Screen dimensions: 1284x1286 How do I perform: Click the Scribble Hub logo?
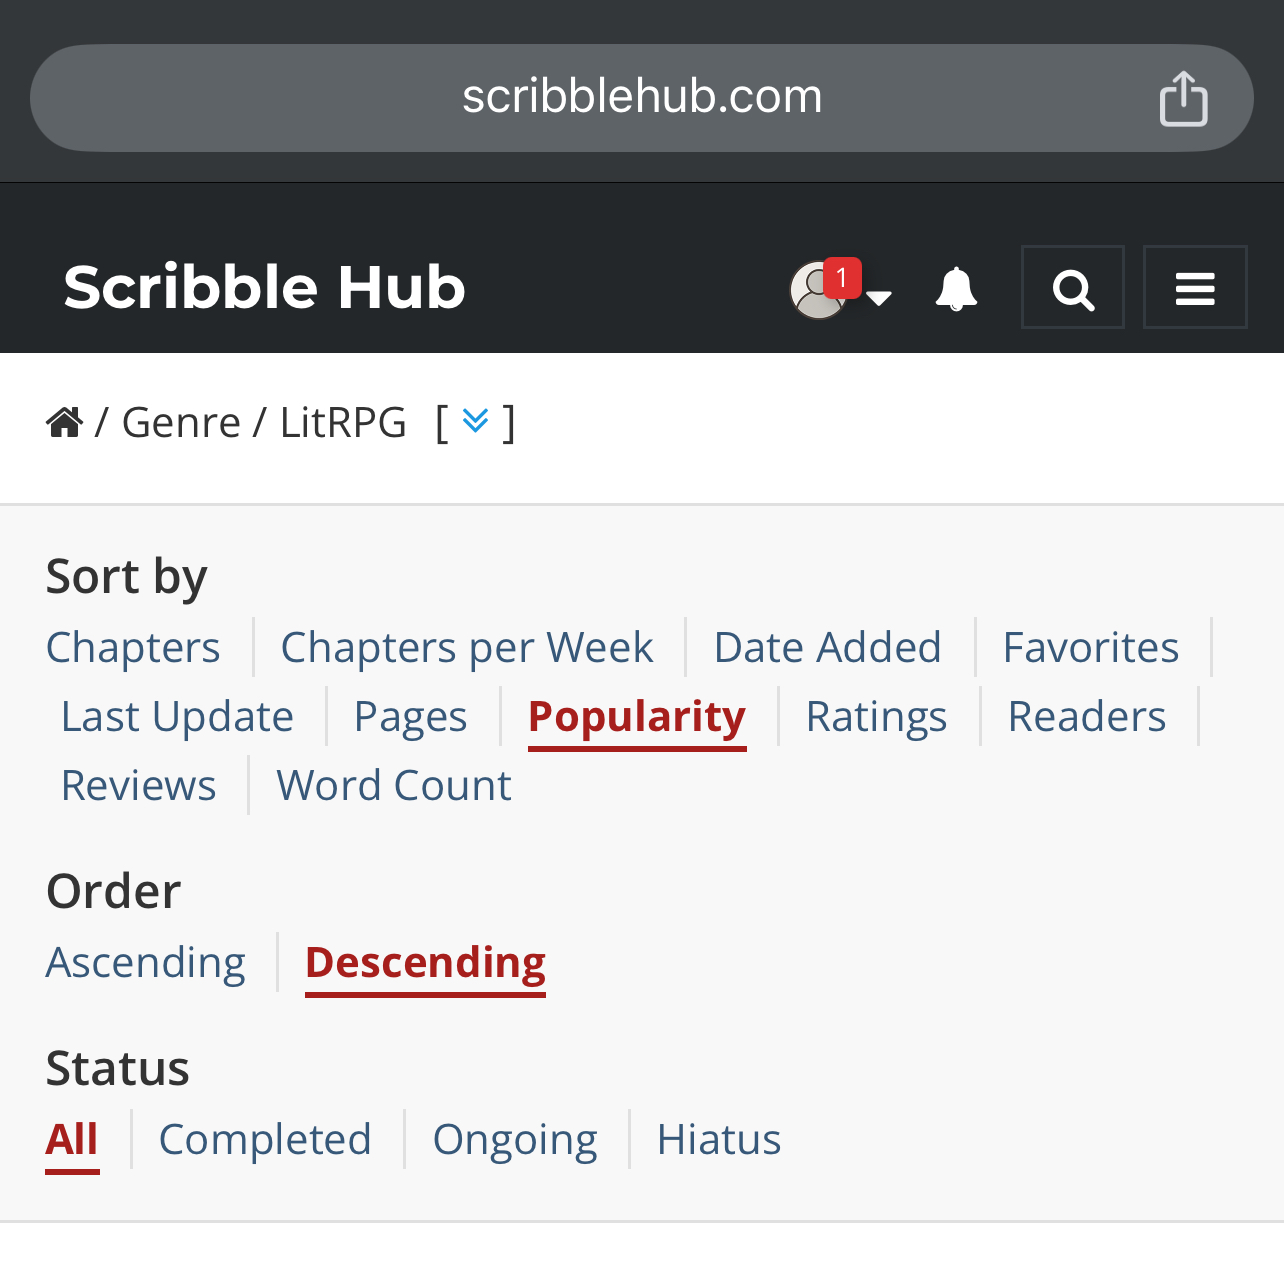click(264, 288)
